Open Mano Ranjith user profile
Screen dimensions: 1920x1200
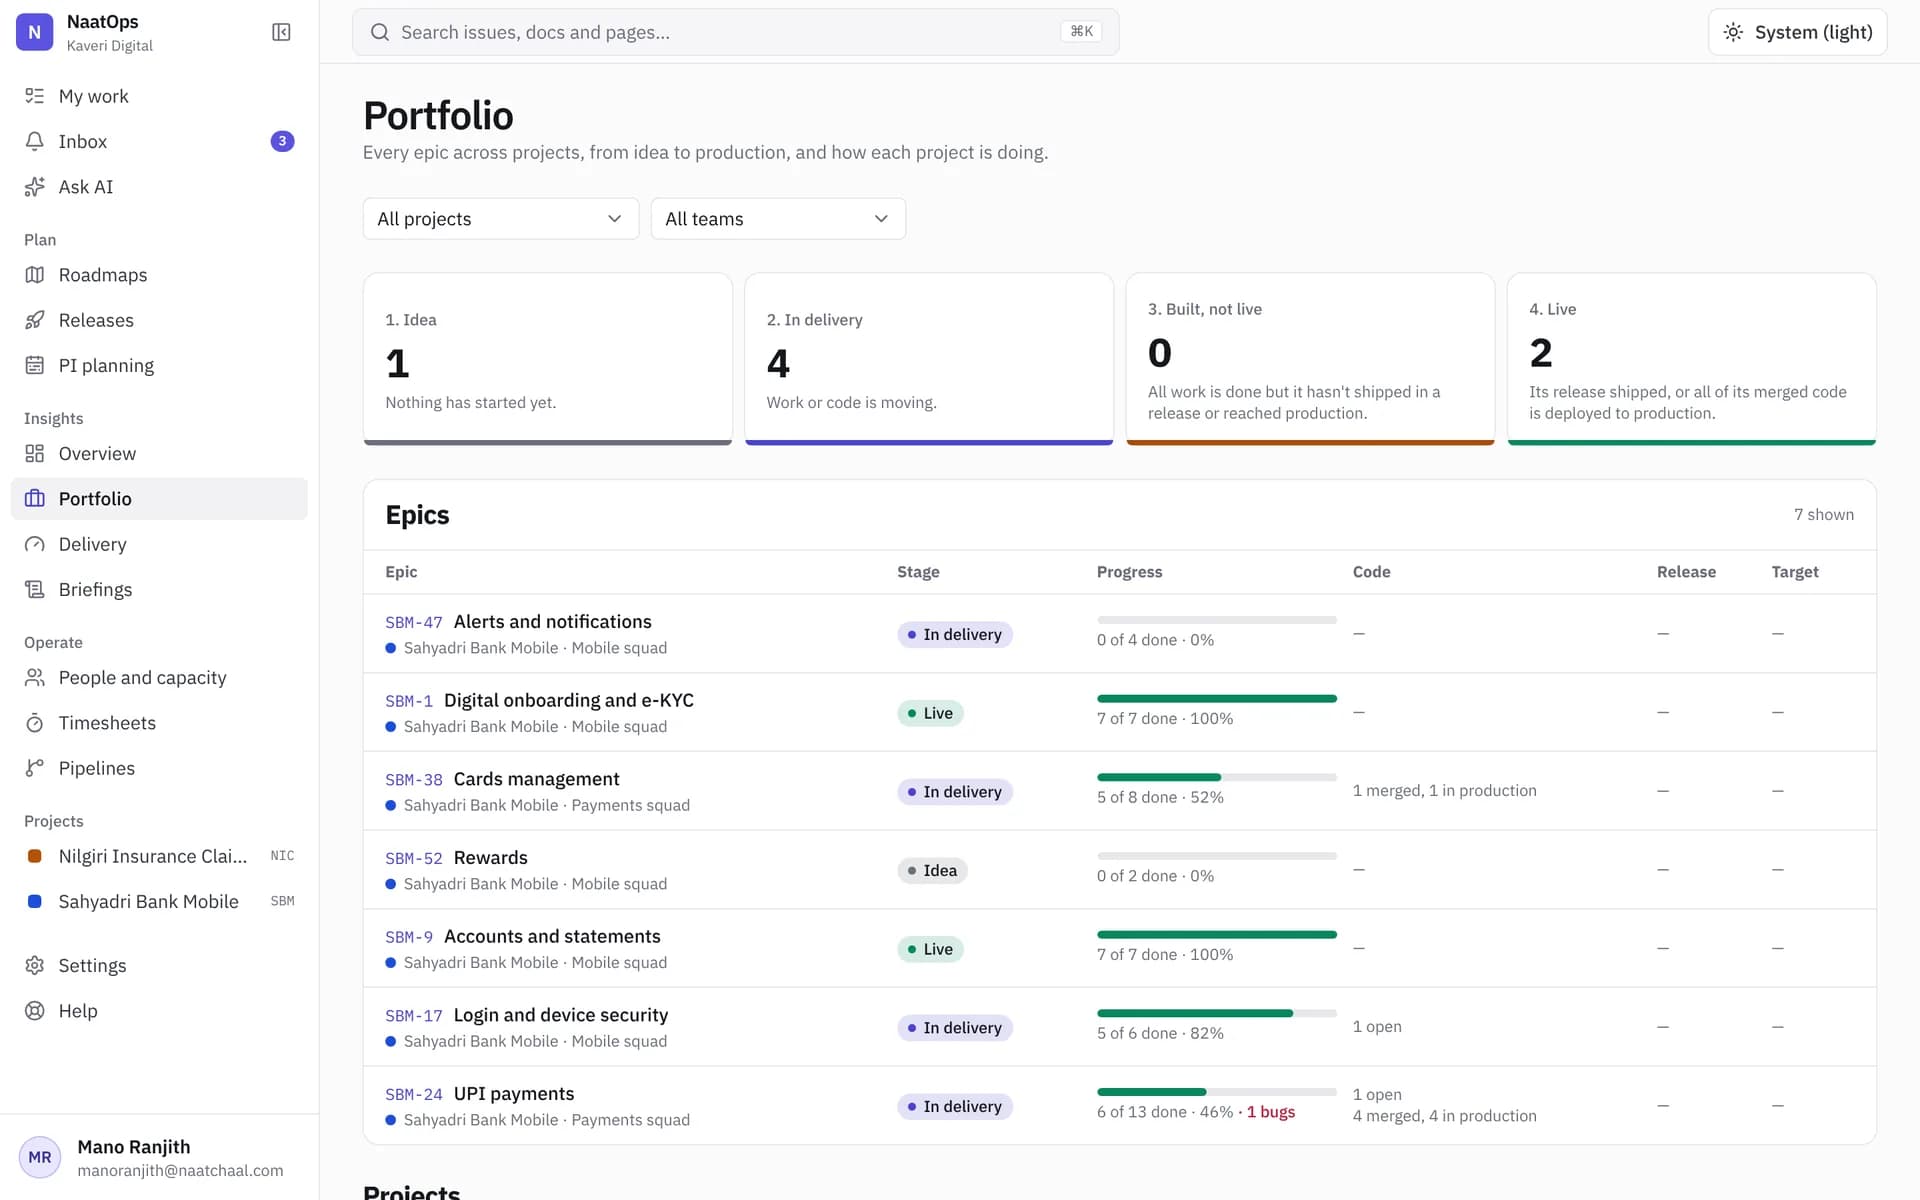pos(159,1158)
